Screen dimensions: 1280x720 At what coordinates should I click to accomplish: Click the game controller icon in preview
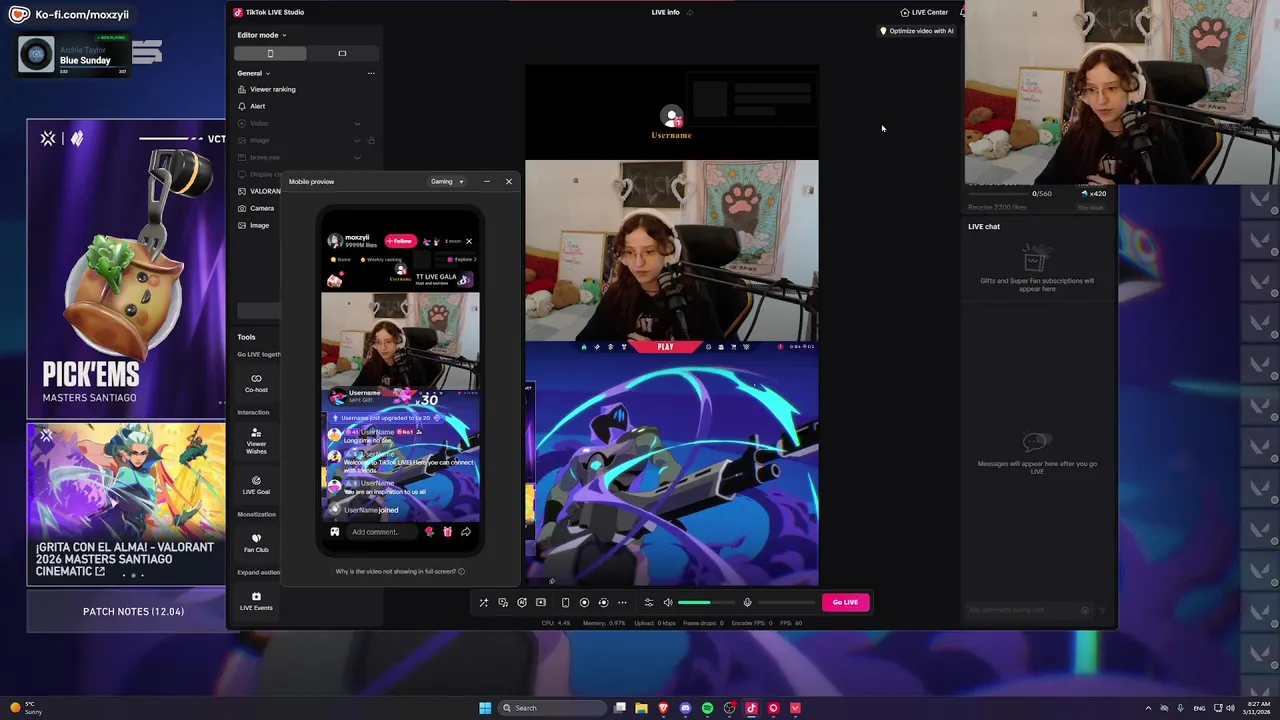tap(334, 532)
